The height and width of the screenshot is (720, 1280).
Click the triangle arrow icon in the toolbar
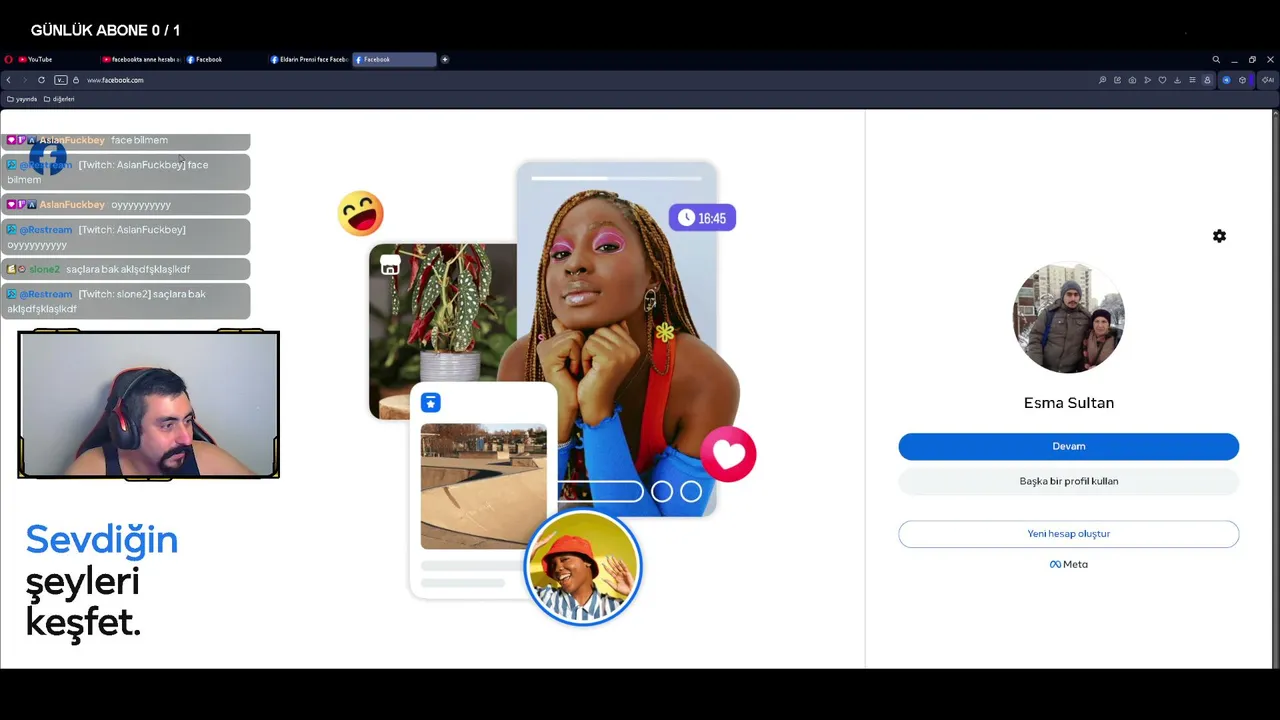[1147, 80]
